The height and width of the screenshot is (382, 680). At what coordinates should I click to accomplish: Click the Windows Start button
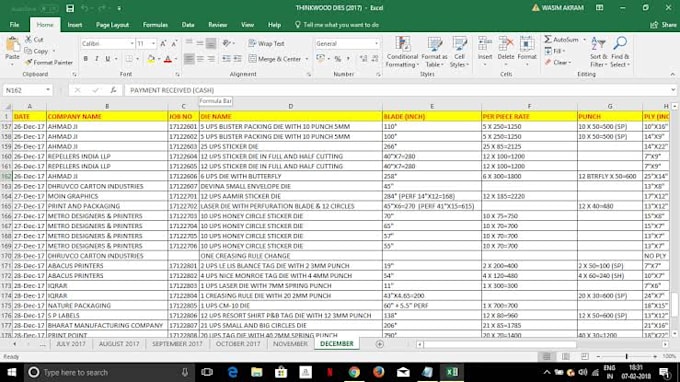coord(12,372)
